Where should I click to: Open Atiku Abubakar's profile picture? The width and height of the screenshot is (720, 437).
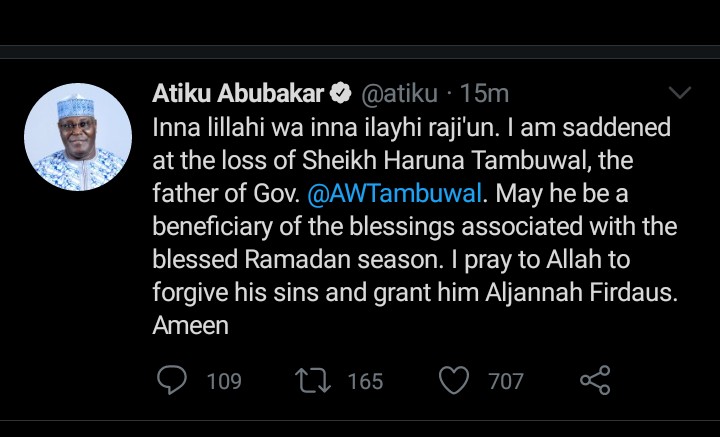78,137
